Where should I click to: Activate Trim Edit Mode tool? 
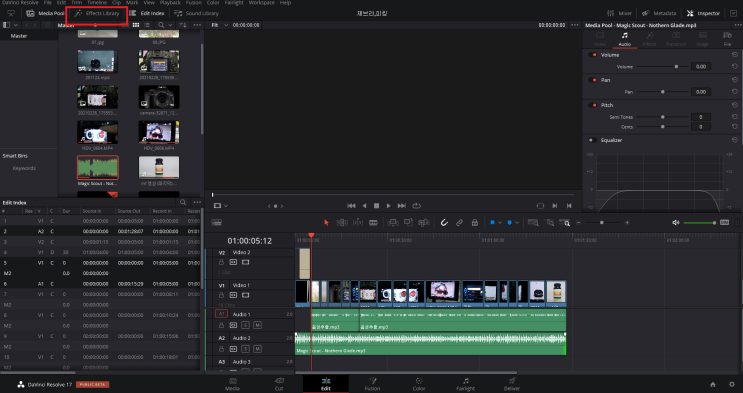[x=342, y=222]
